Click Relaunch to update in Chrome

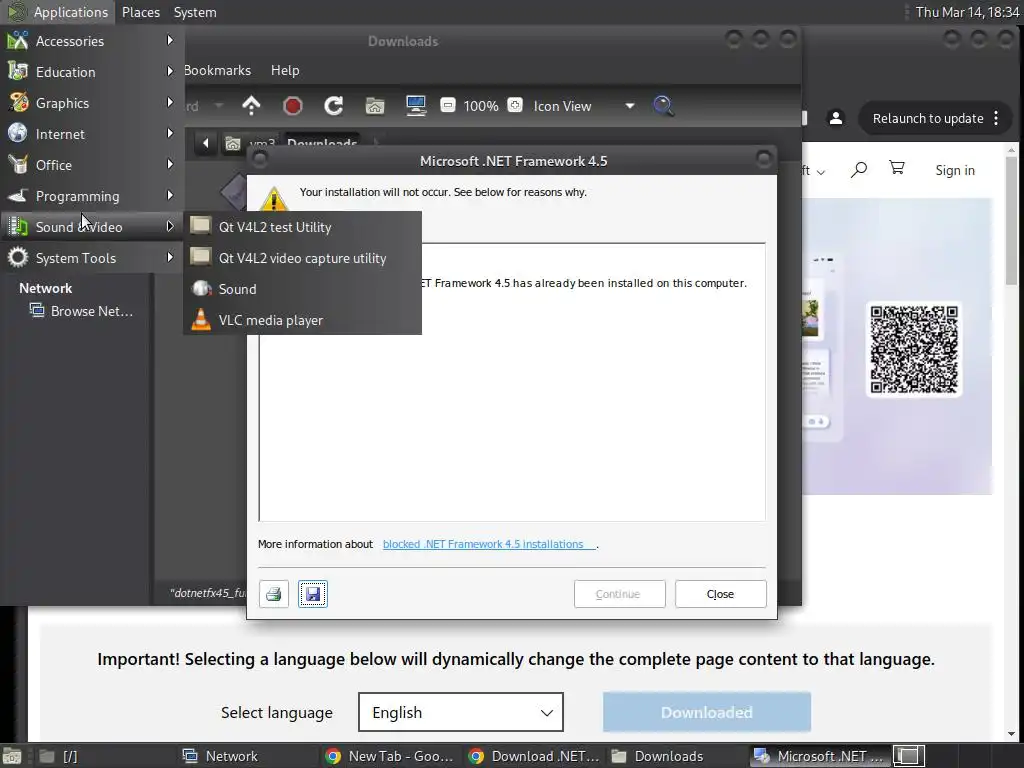click(928, 118)
